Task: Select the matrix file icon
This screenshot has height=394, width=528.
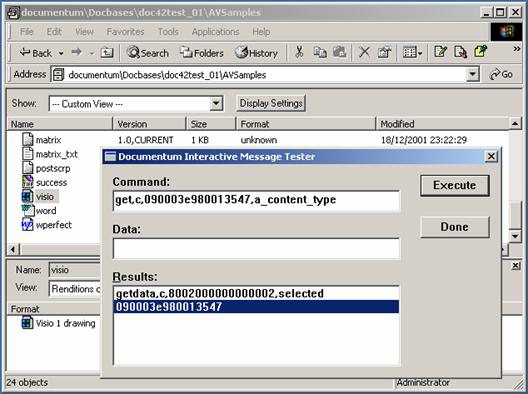Action: click(28, 139)
